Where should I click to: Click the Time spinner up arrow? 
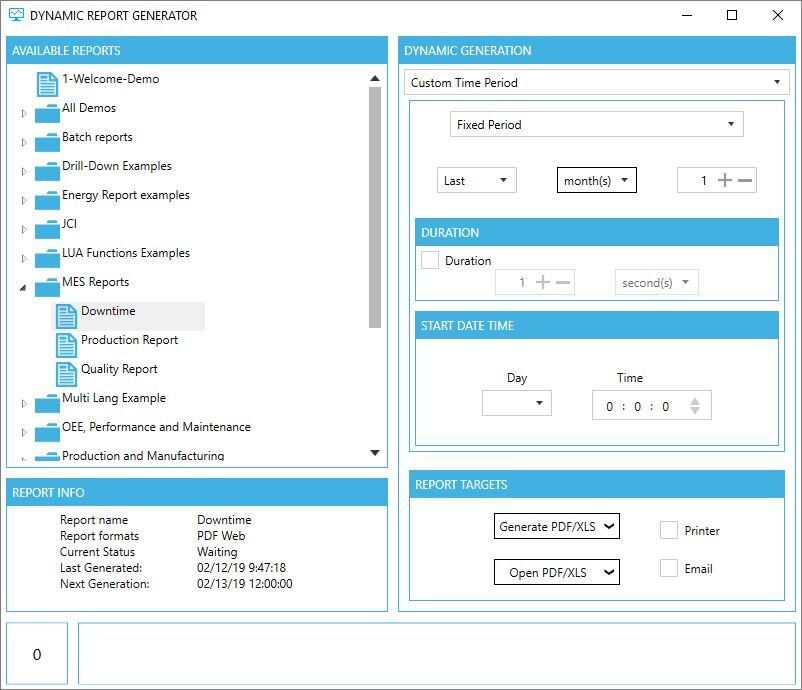pyautogui.click(x=695, y=400)
